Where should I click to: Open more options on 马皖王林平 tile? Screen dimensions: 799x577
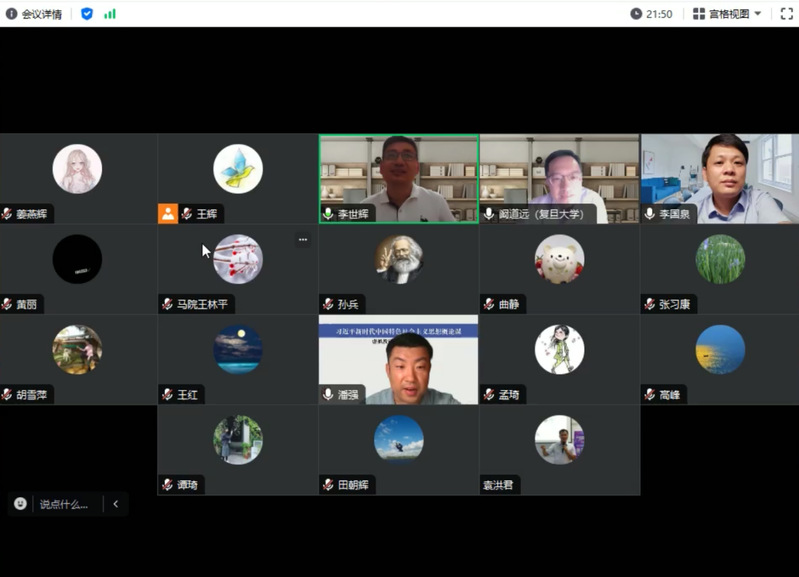click(x=303, y=240)
